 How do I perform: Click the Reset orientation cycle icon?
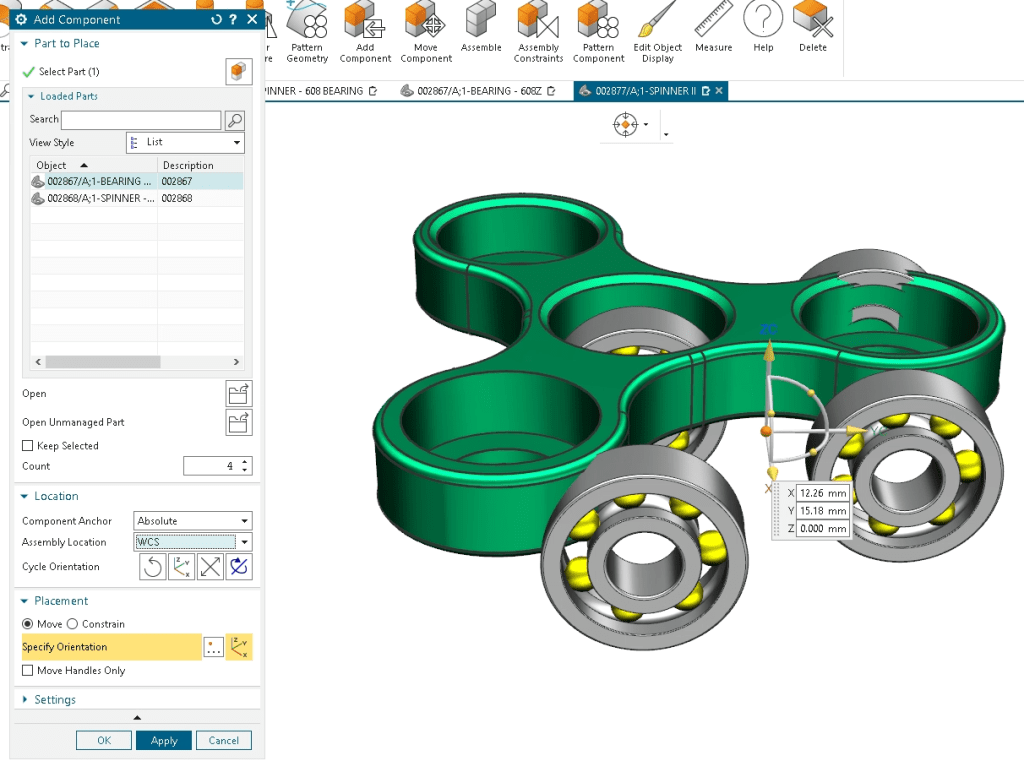pos(152,567)
